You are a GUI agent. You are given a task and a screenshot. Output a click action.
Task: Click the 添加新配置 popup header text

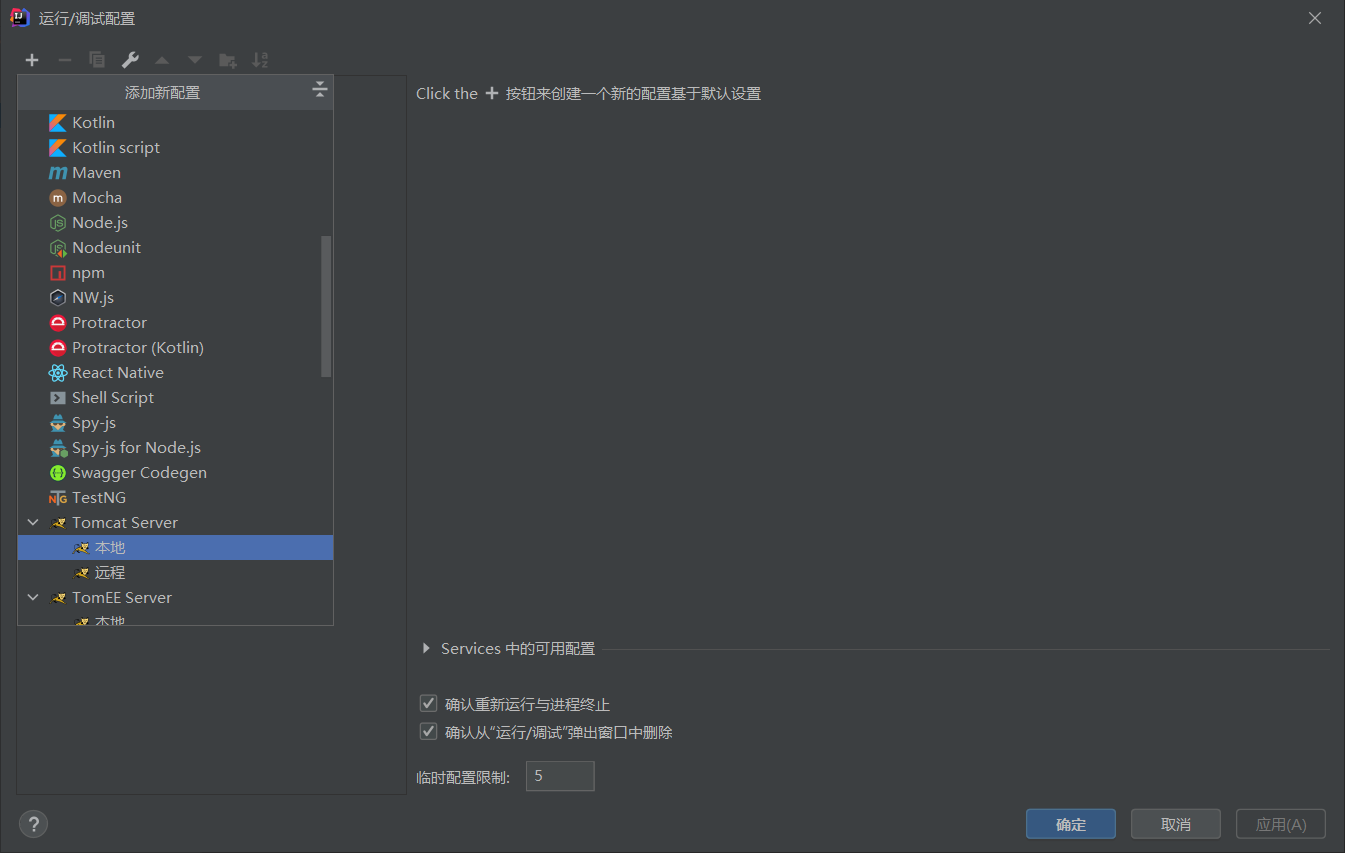click(x=162, y=92)
